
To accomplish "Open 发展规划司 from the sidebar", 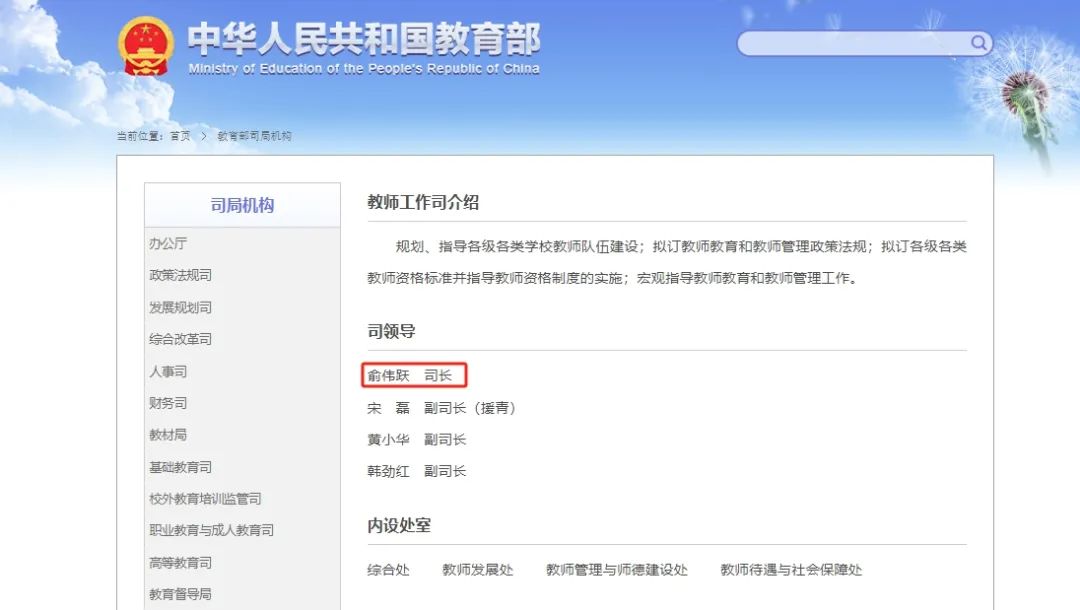I will (x=180, y=307).
